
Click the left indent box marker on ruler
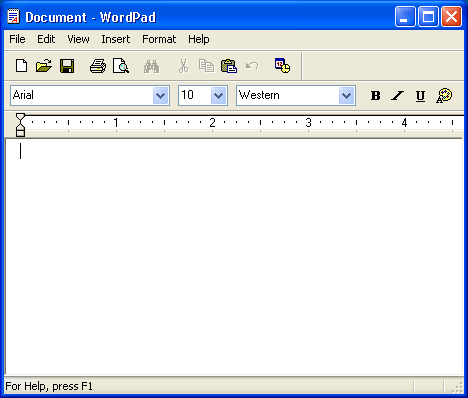coord(20,133)
